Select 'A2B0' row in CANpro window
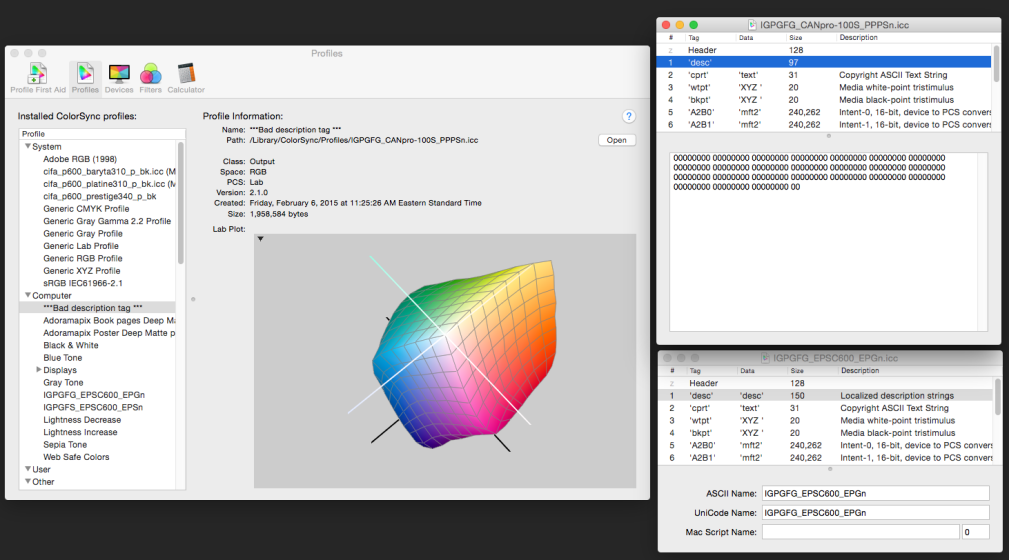 pyautogui.click(x=824, y=112)
